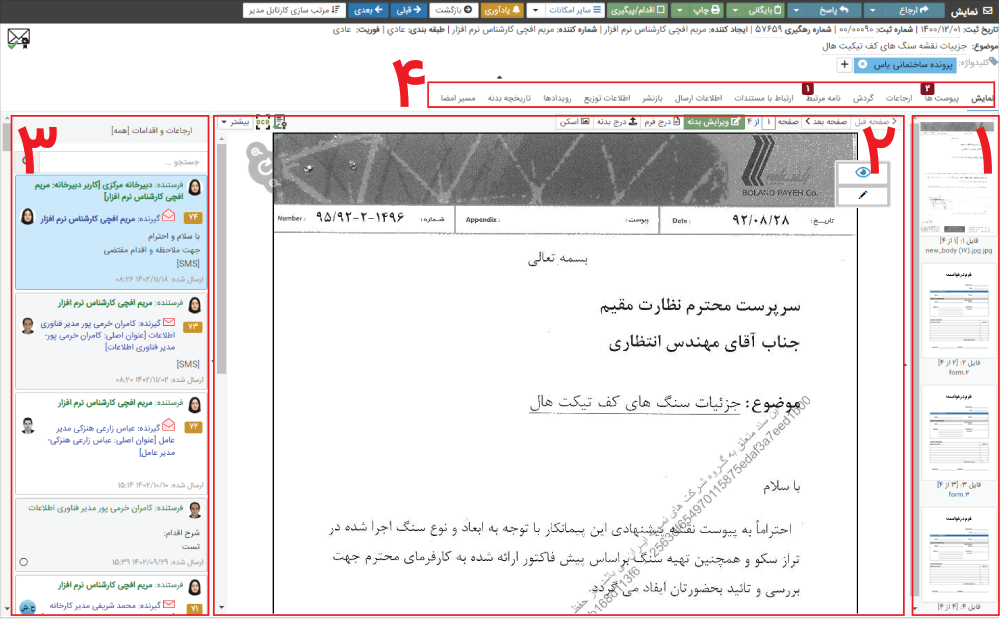Toggle the pencil edit icon on the document
Image resolution: width=1000 pixels, height=624 pixels.
(x=862, y=194)
